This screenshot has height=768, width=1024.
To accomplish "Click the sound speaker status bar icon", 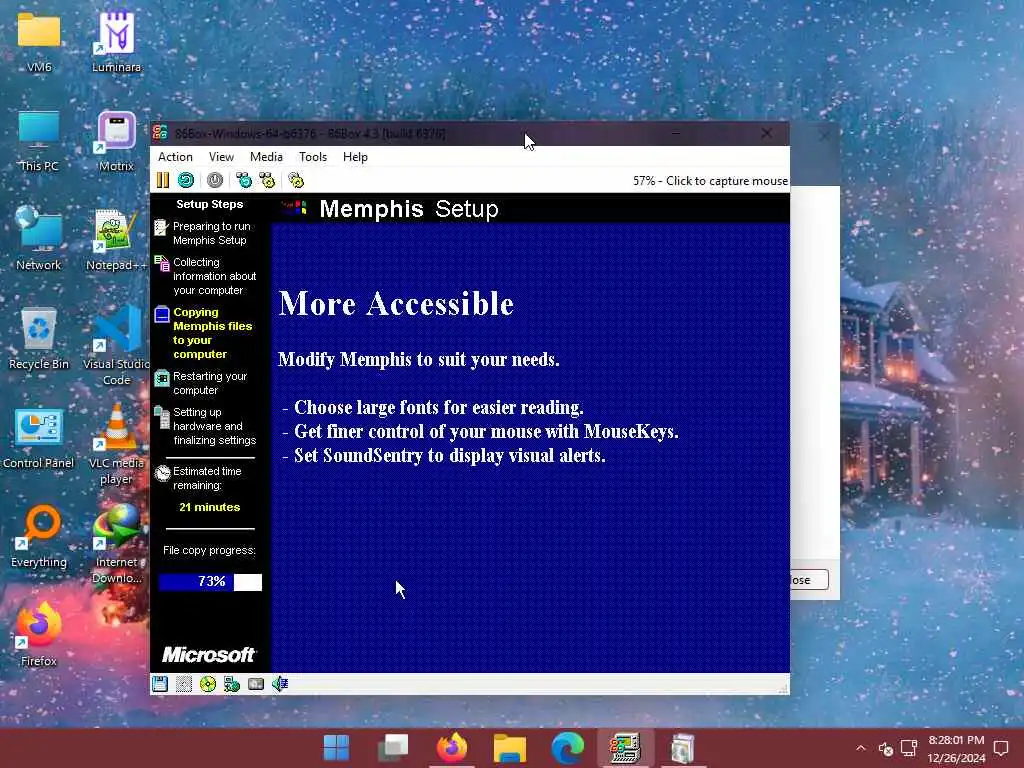I will [280, 684].
